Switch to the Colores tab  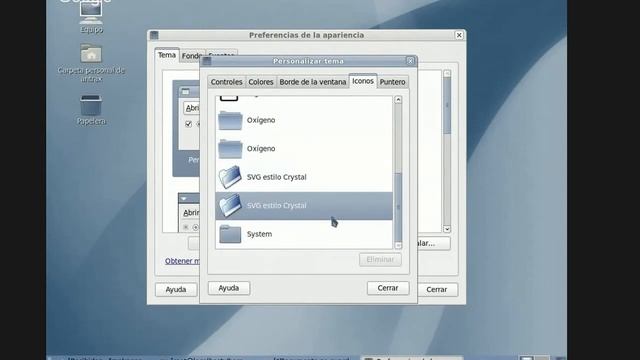[x=261, y=82]
